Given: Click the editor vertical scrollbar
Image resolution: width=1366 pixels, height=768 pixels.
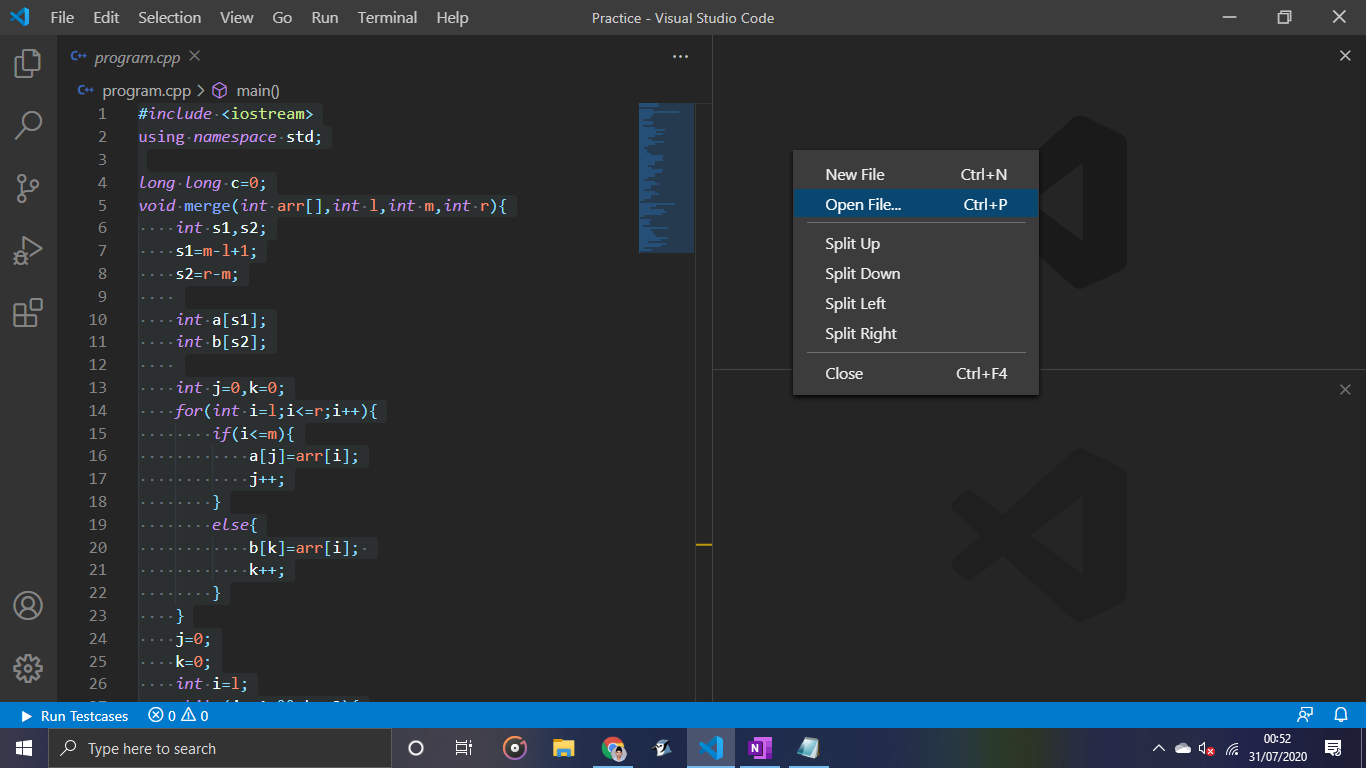Looking at the screenshot, I should [x=703, y=400].
